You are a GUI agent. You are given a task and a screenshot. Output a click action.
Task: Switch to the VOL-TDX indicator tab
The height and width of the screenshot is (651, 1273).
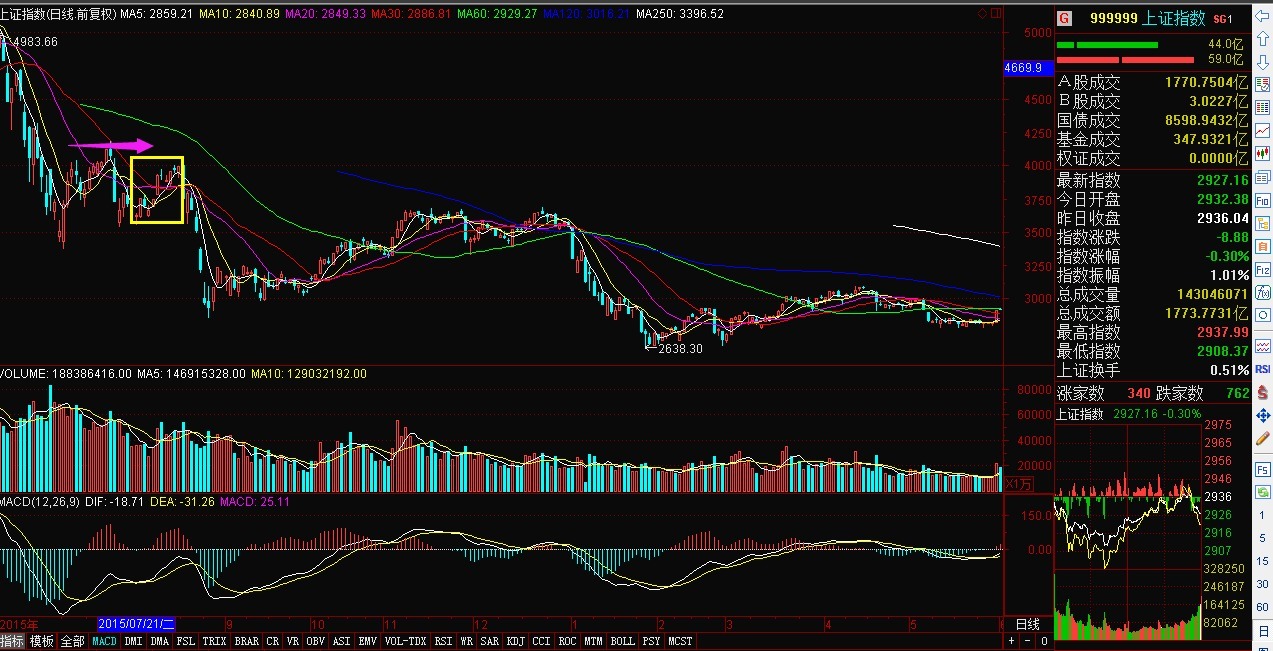(406, 641)
